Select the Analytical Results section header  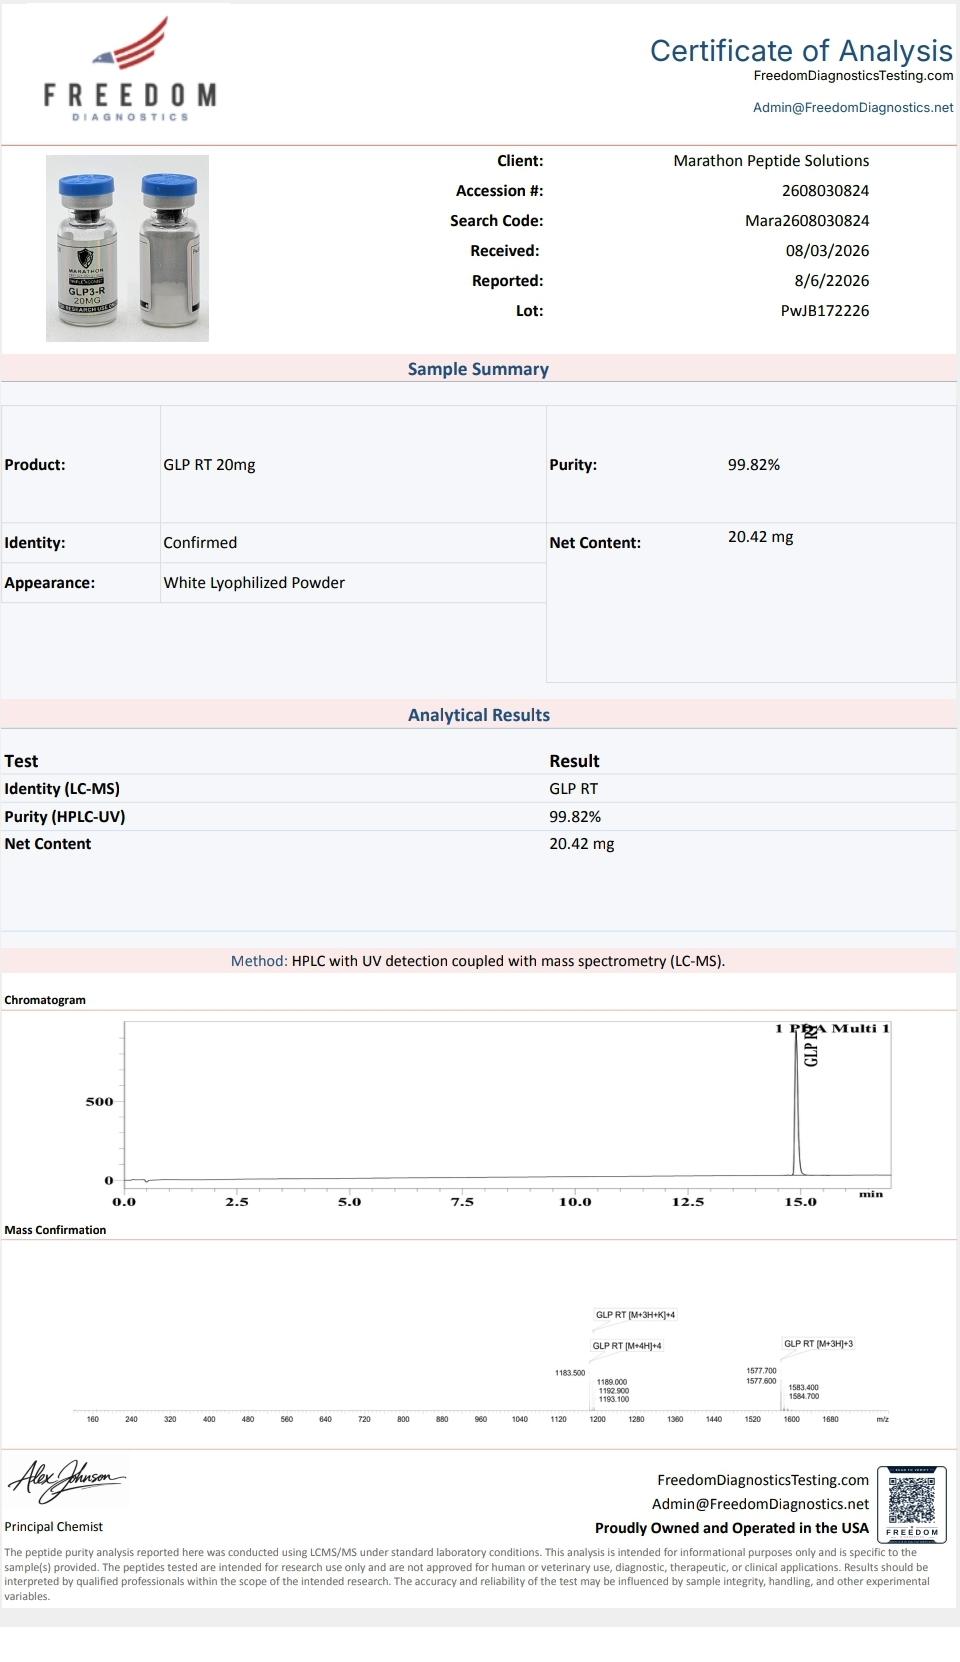pyautogui.click(x=478, y=715)
